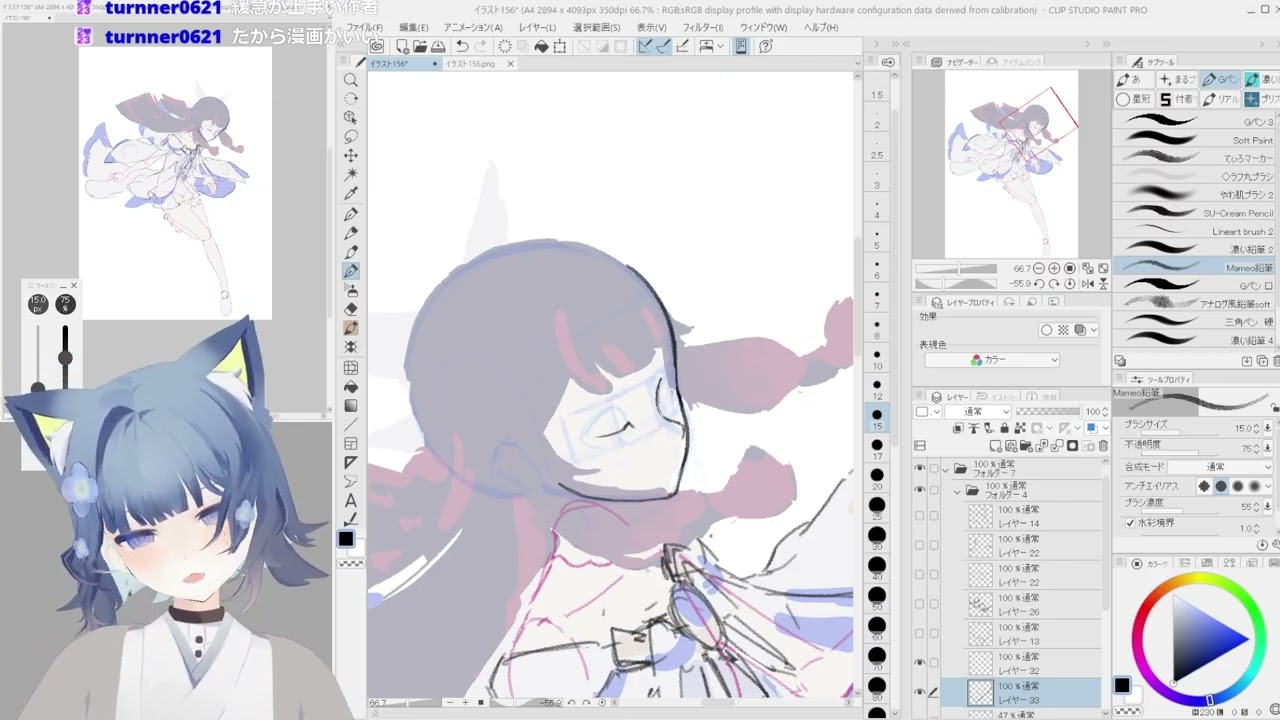Redo with the forward arrow icon
This screenshot has width=1280, height=720.
(481, 46)
